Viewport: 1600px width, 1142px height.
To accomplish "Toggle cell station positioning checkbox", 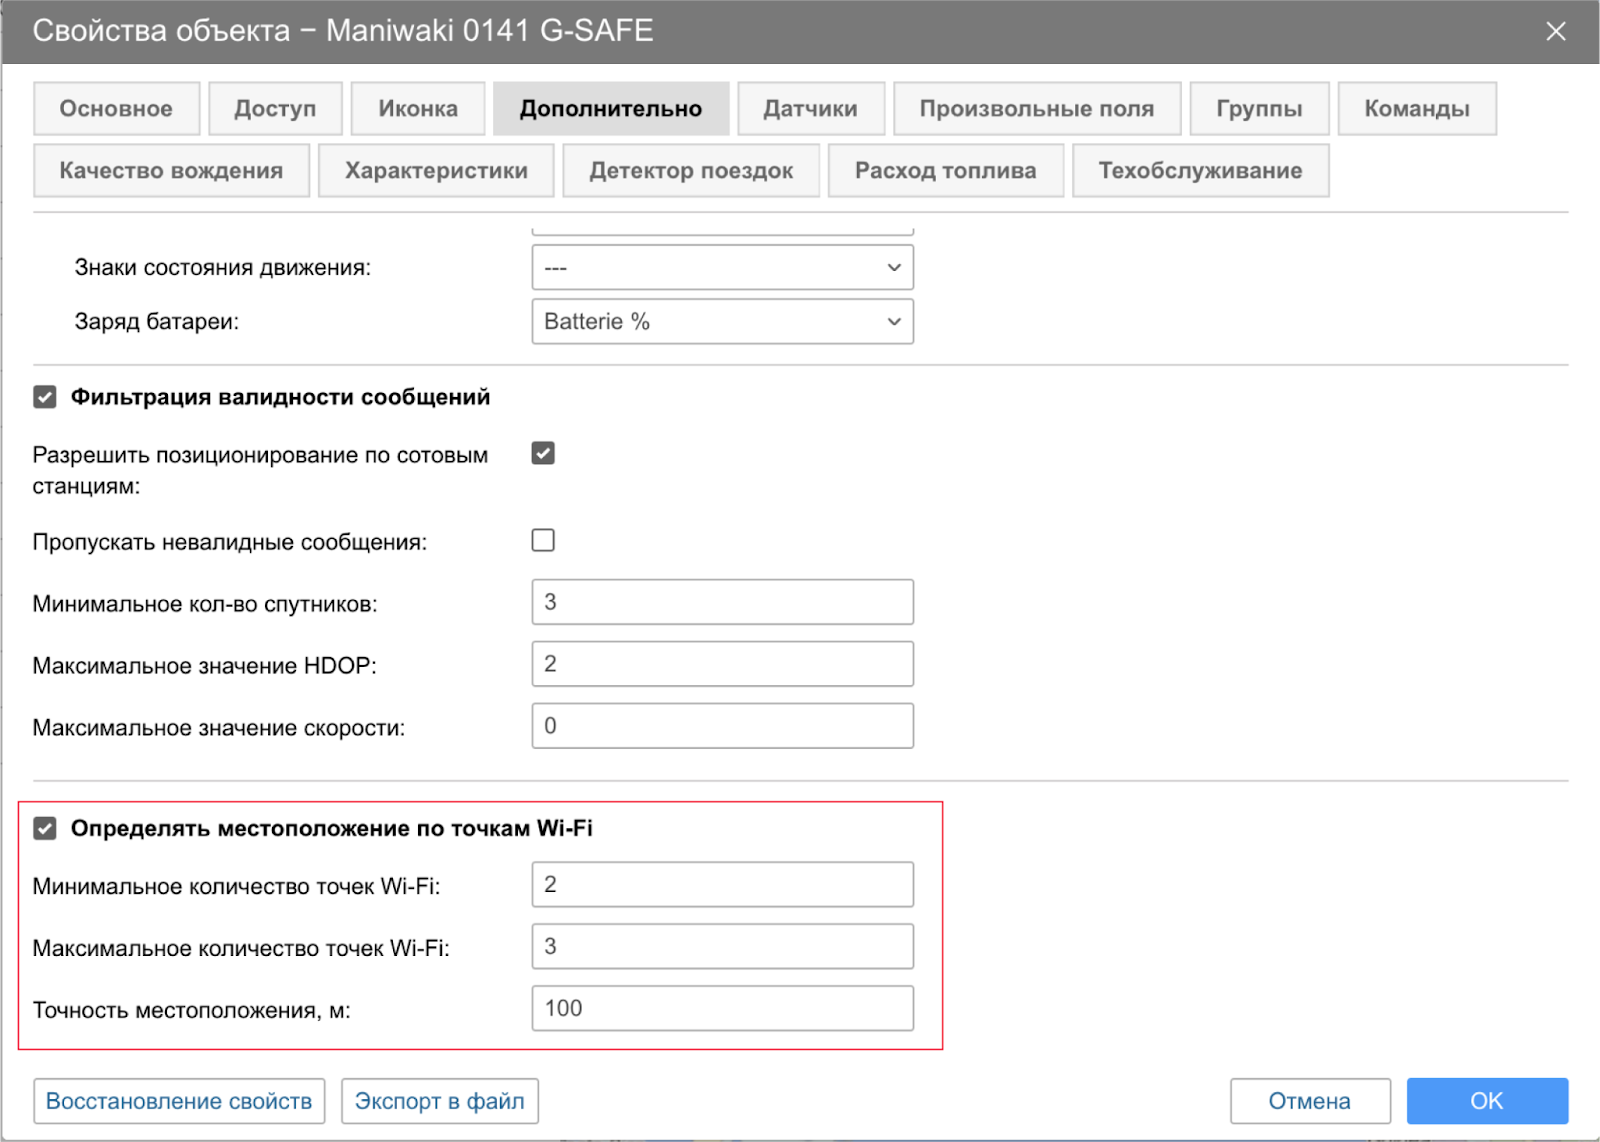I will tap(543, 454).
